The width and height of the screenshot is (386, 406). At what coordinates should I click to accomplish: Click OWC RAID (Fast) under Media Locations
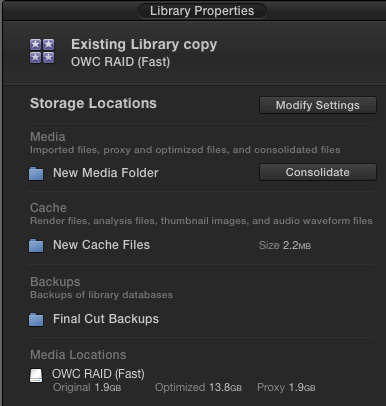[98, 374]
